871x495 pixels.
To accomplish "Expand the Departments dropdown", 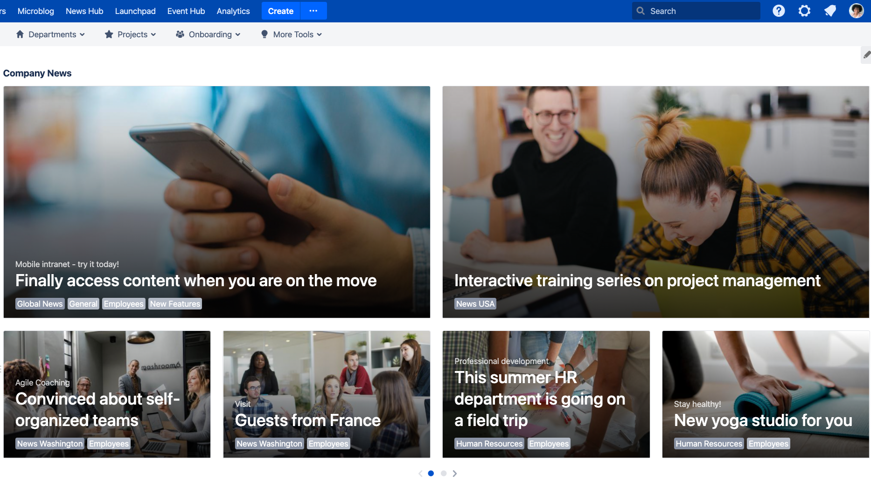I will tap(51, 34).
